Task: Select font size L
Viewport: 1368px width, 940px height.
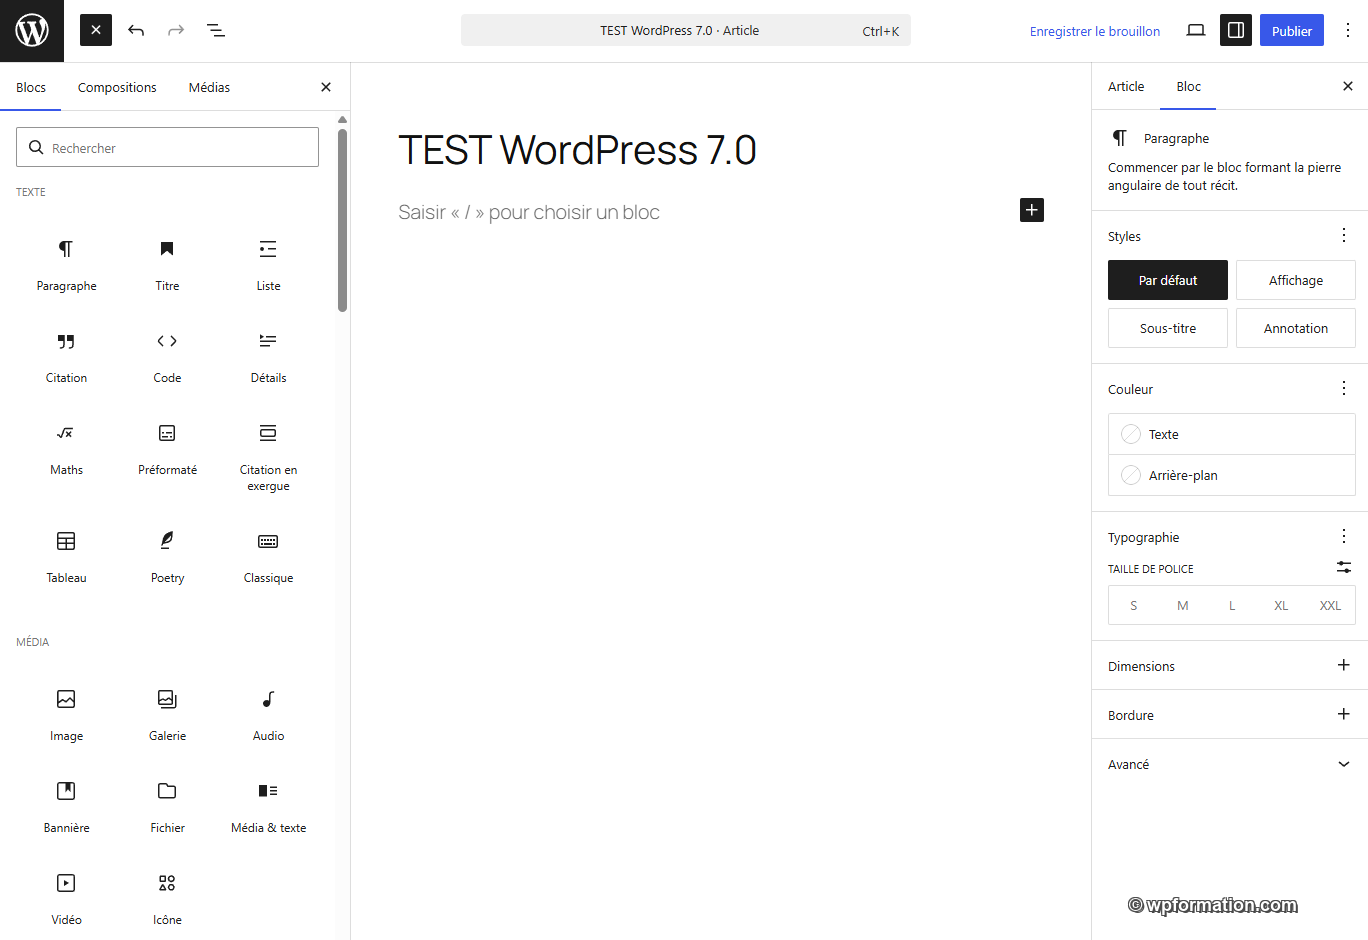Action: click(1232, 605)
